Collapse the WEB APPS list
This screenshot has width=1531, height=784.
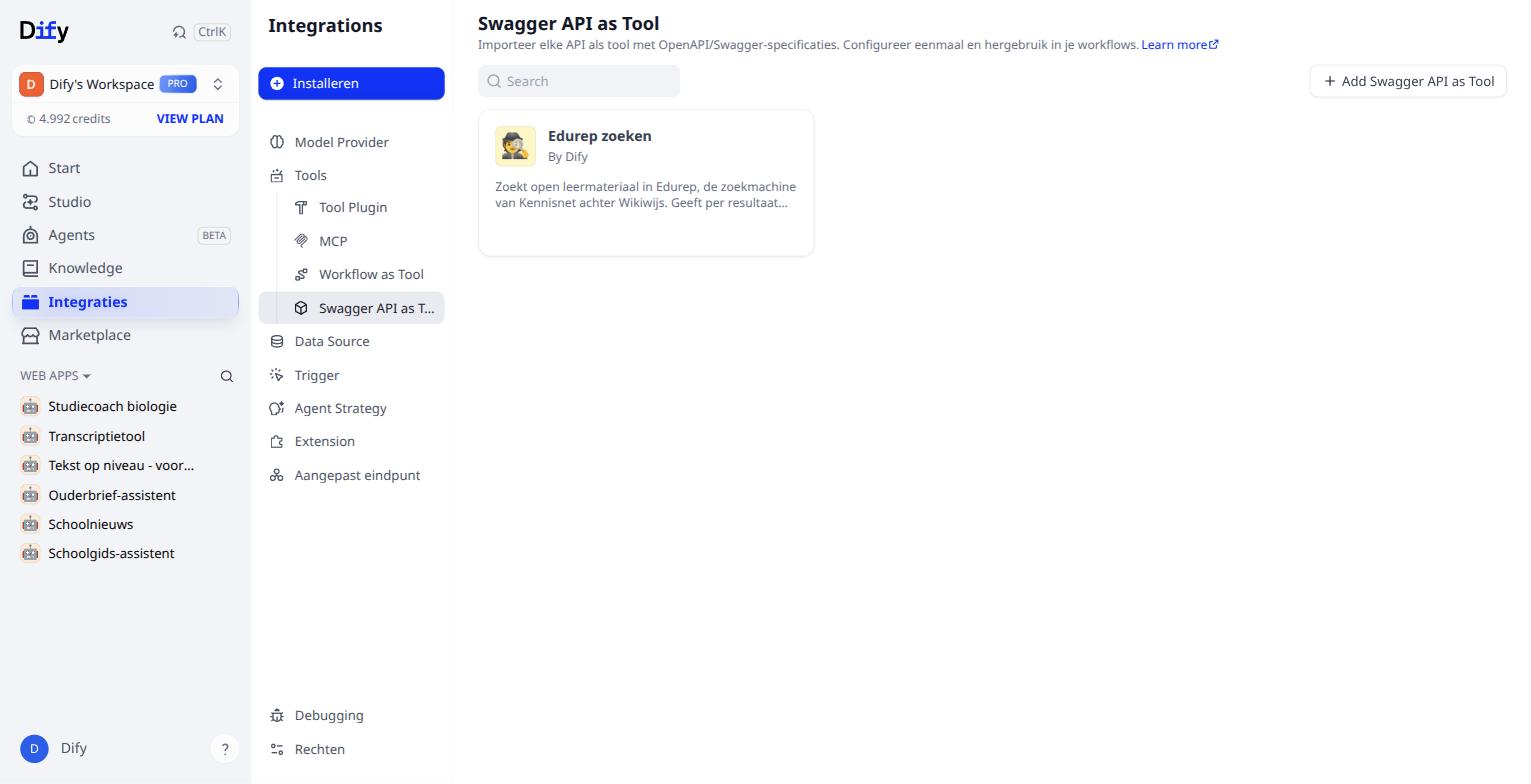click(55, 376)
